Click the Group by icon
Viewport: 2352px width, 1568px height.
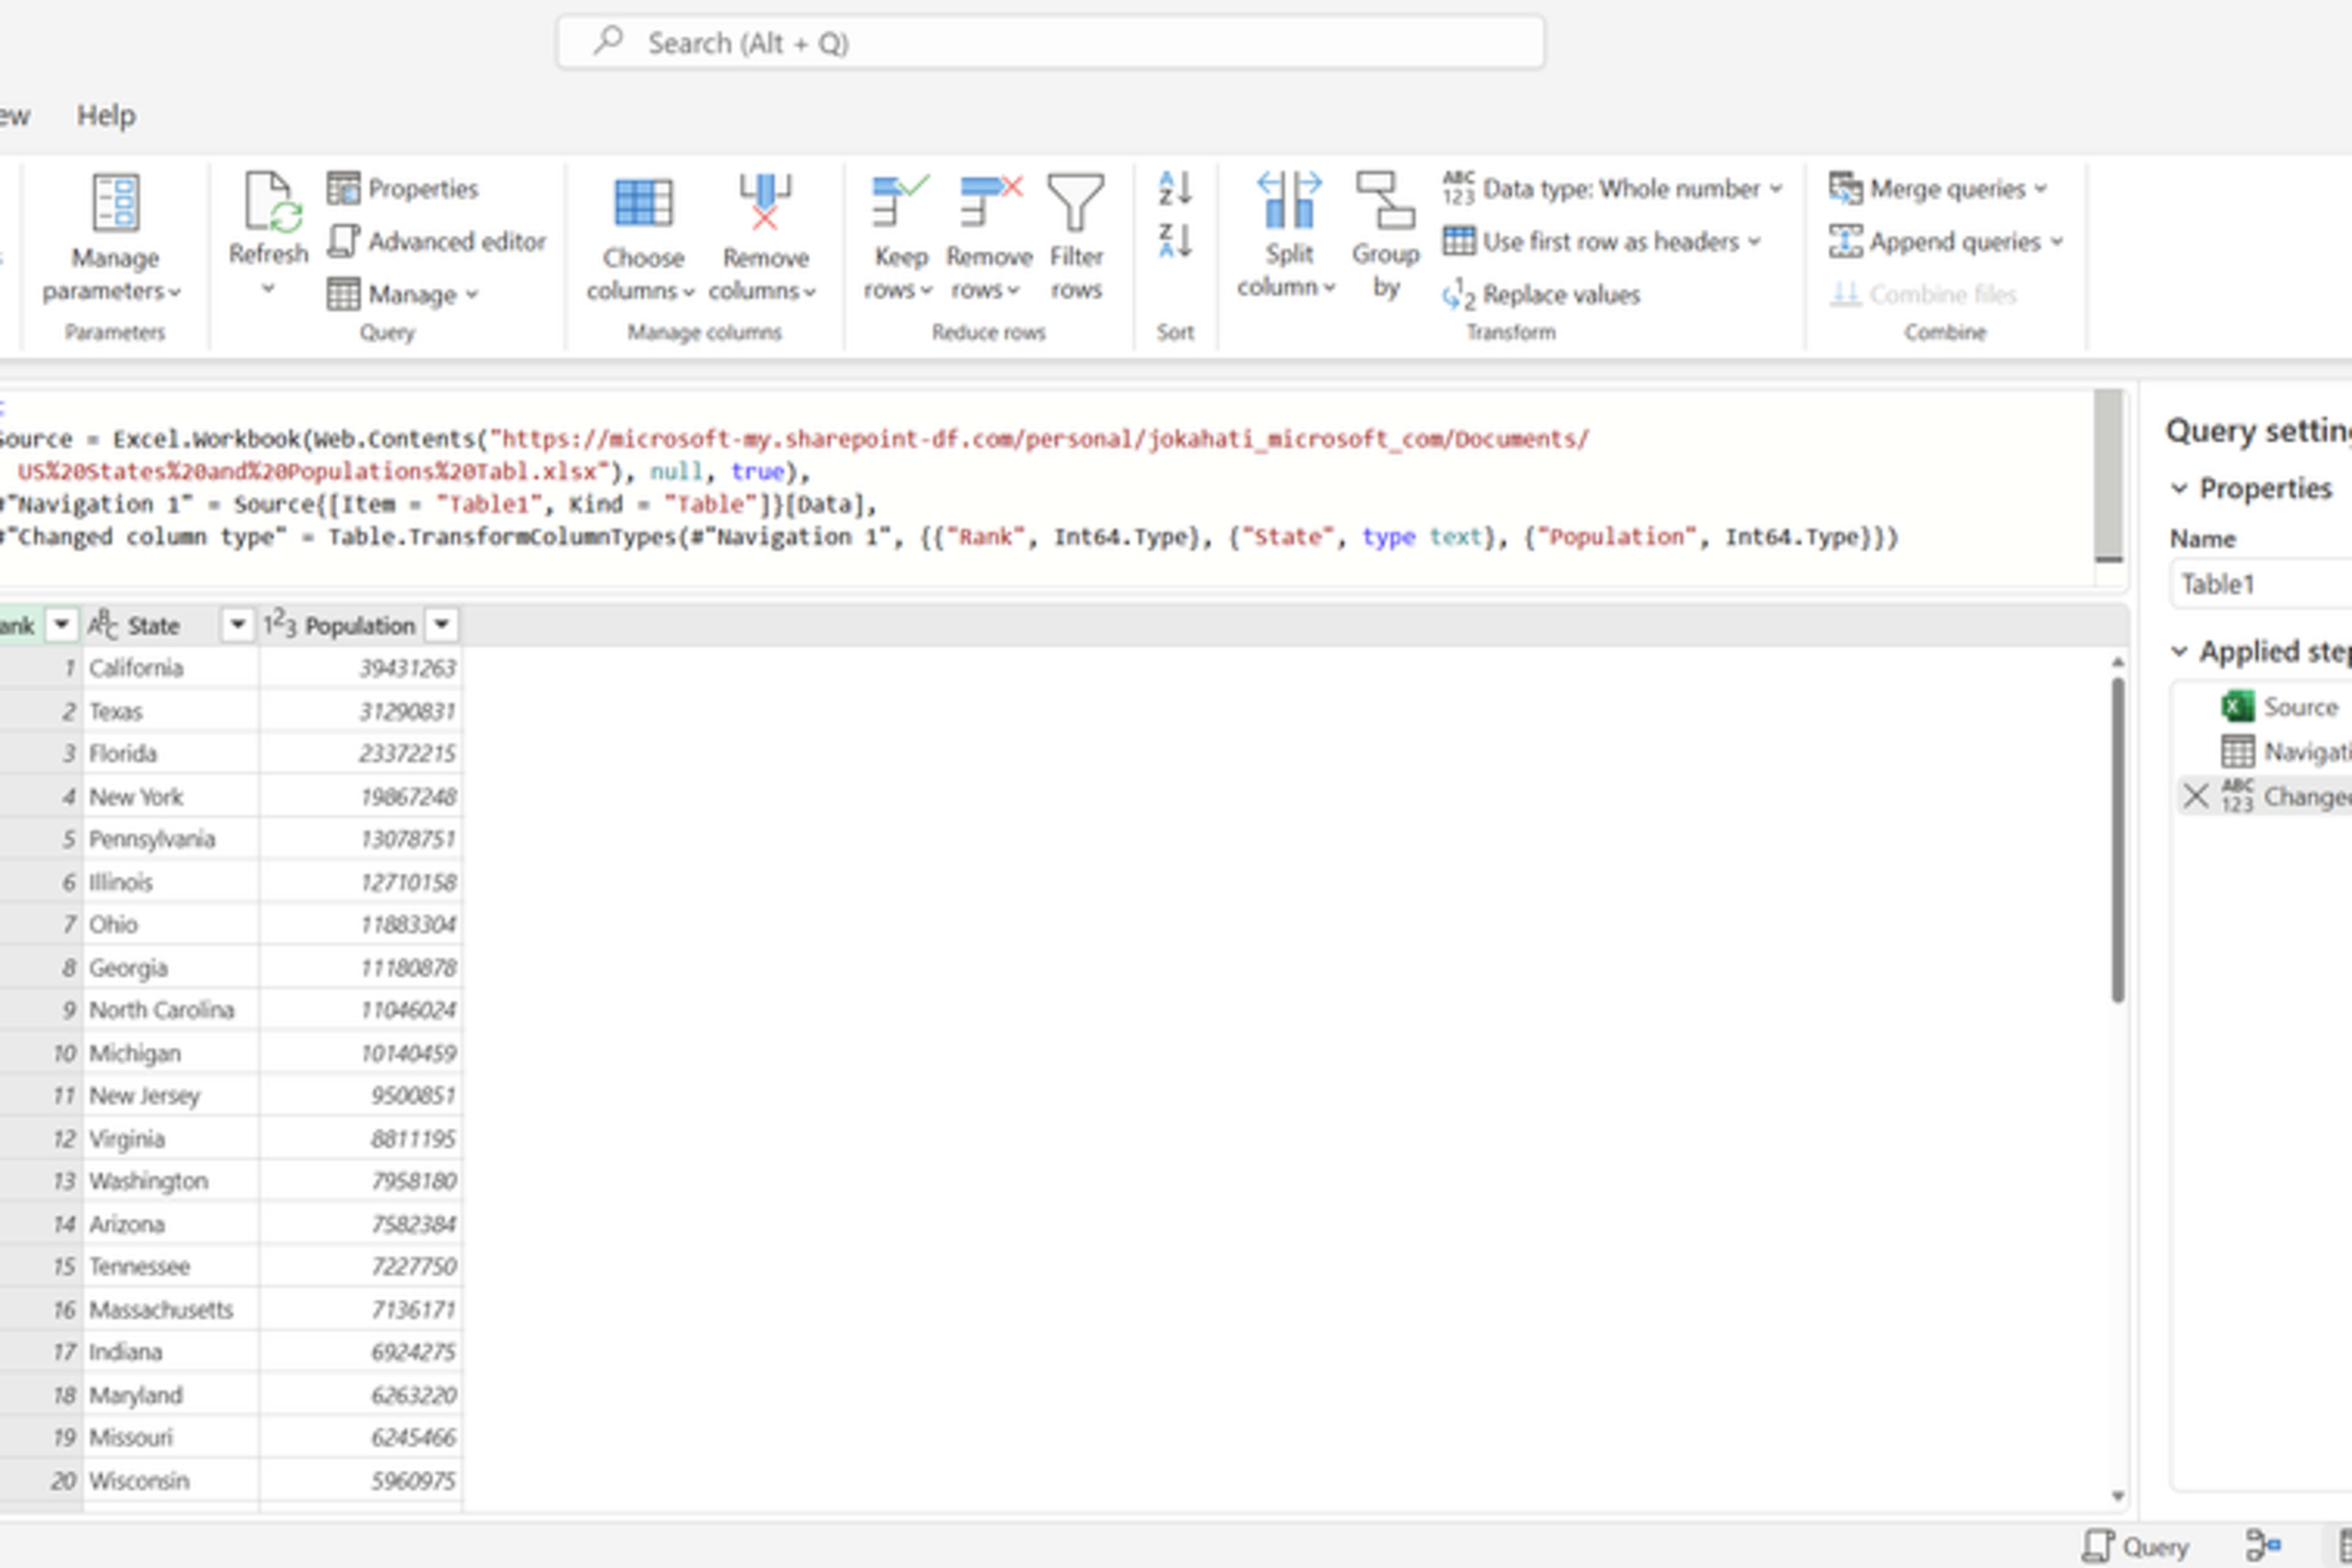coord(1385,202)
